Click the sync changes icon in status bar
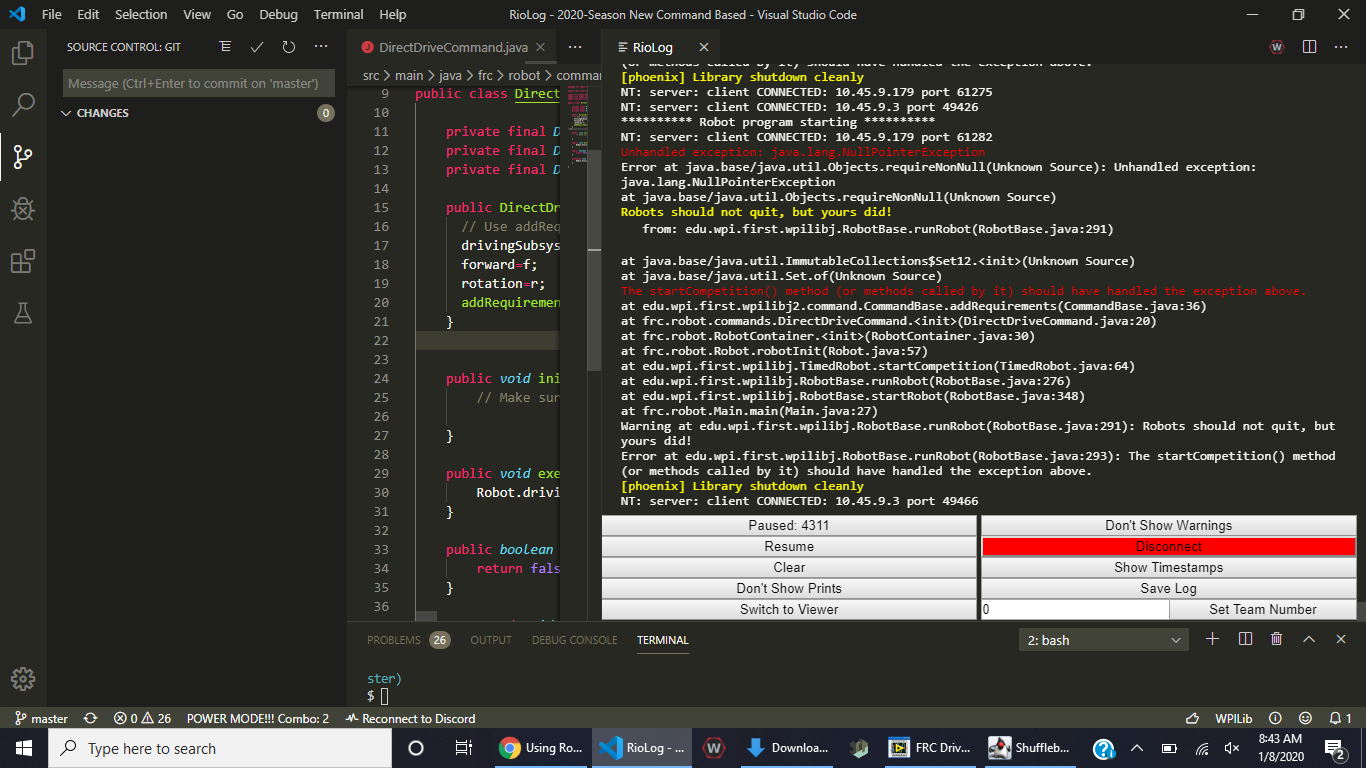The height and width of the screenshot is (768, 1366). coord(91,718)
